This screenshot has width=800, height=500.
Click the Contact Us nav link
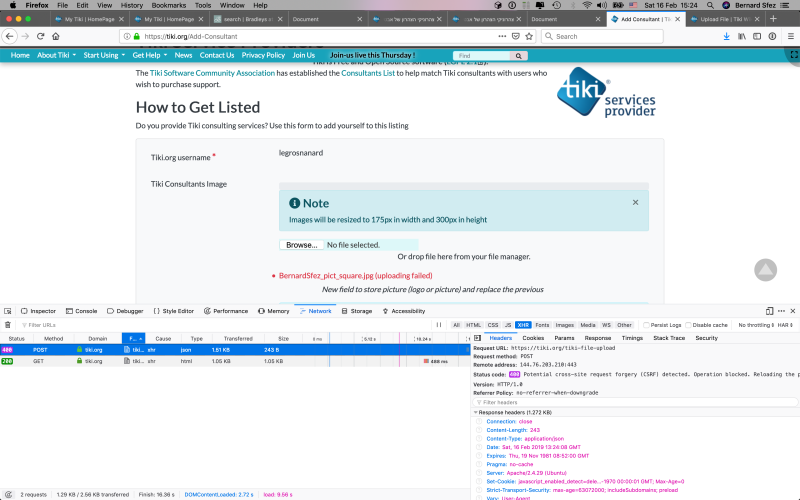217,55
